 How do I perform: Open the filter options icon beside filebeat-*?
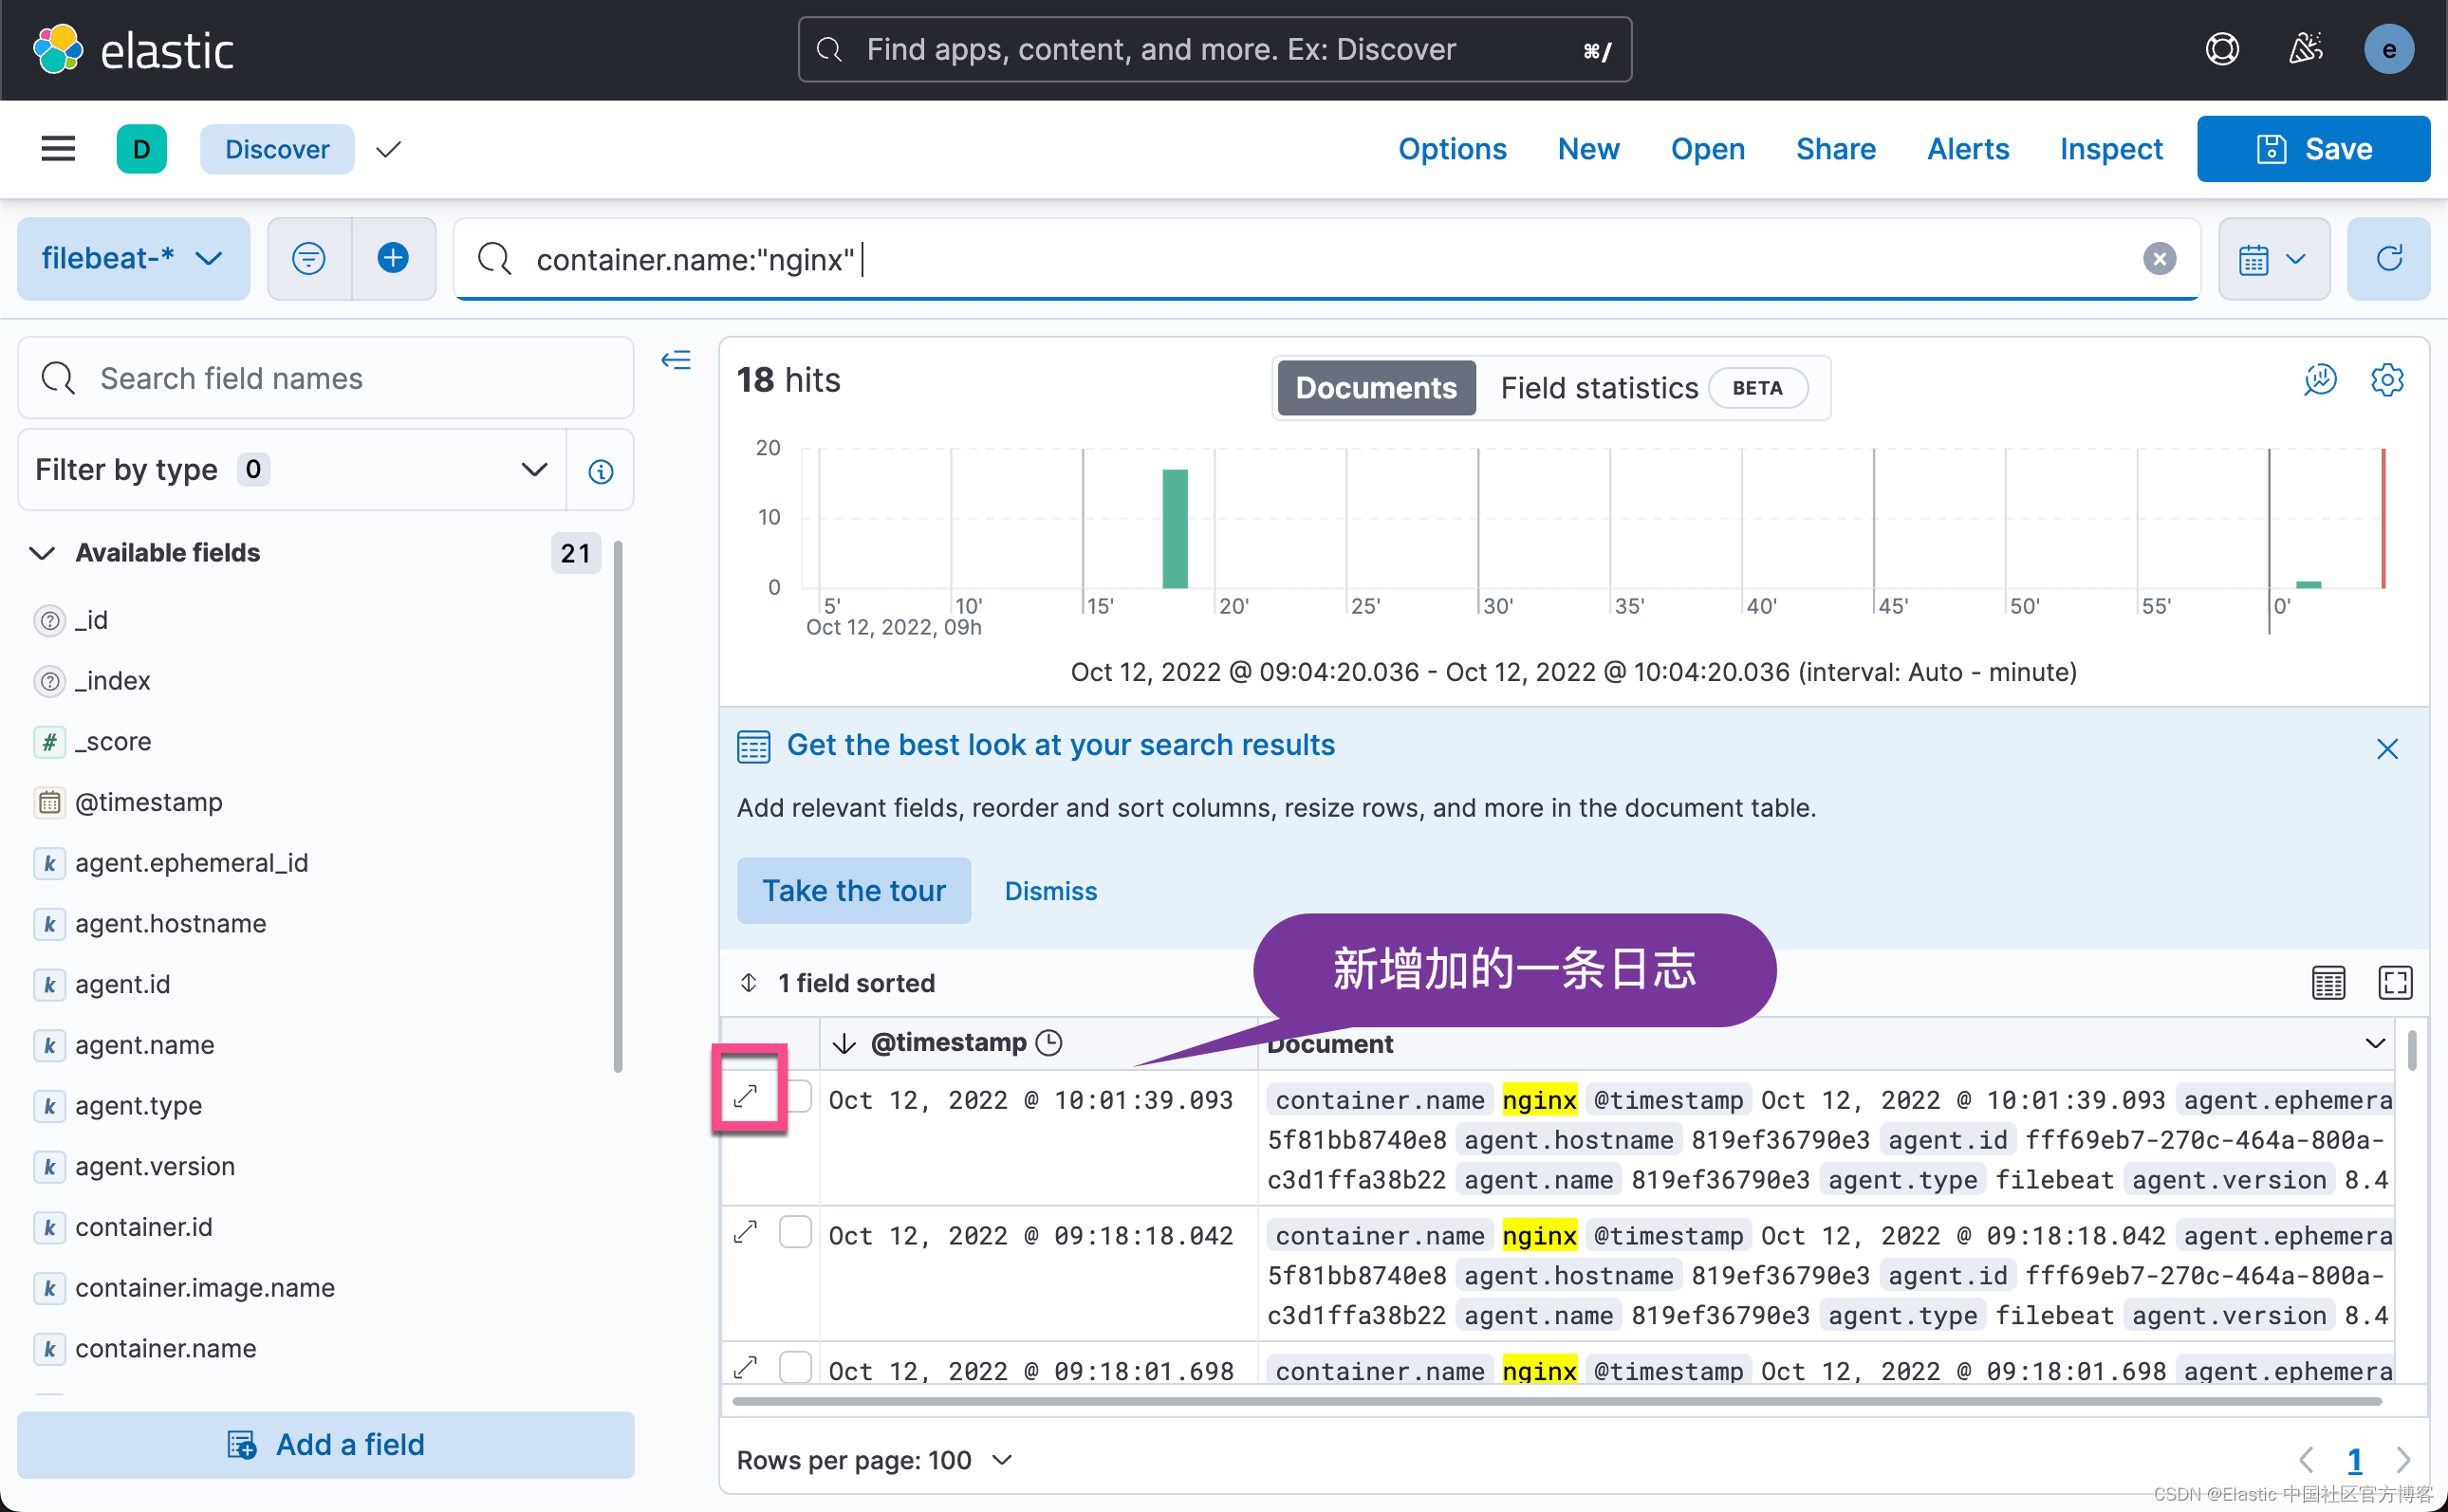309,258
